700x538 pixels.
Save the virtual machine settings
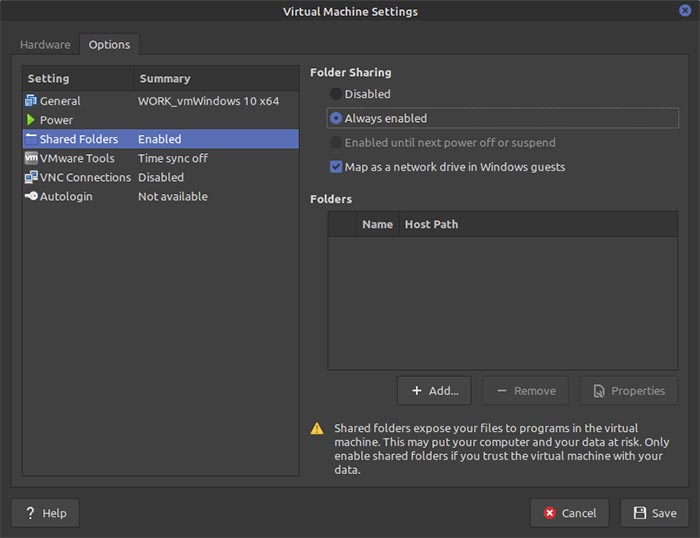(654, 513)
